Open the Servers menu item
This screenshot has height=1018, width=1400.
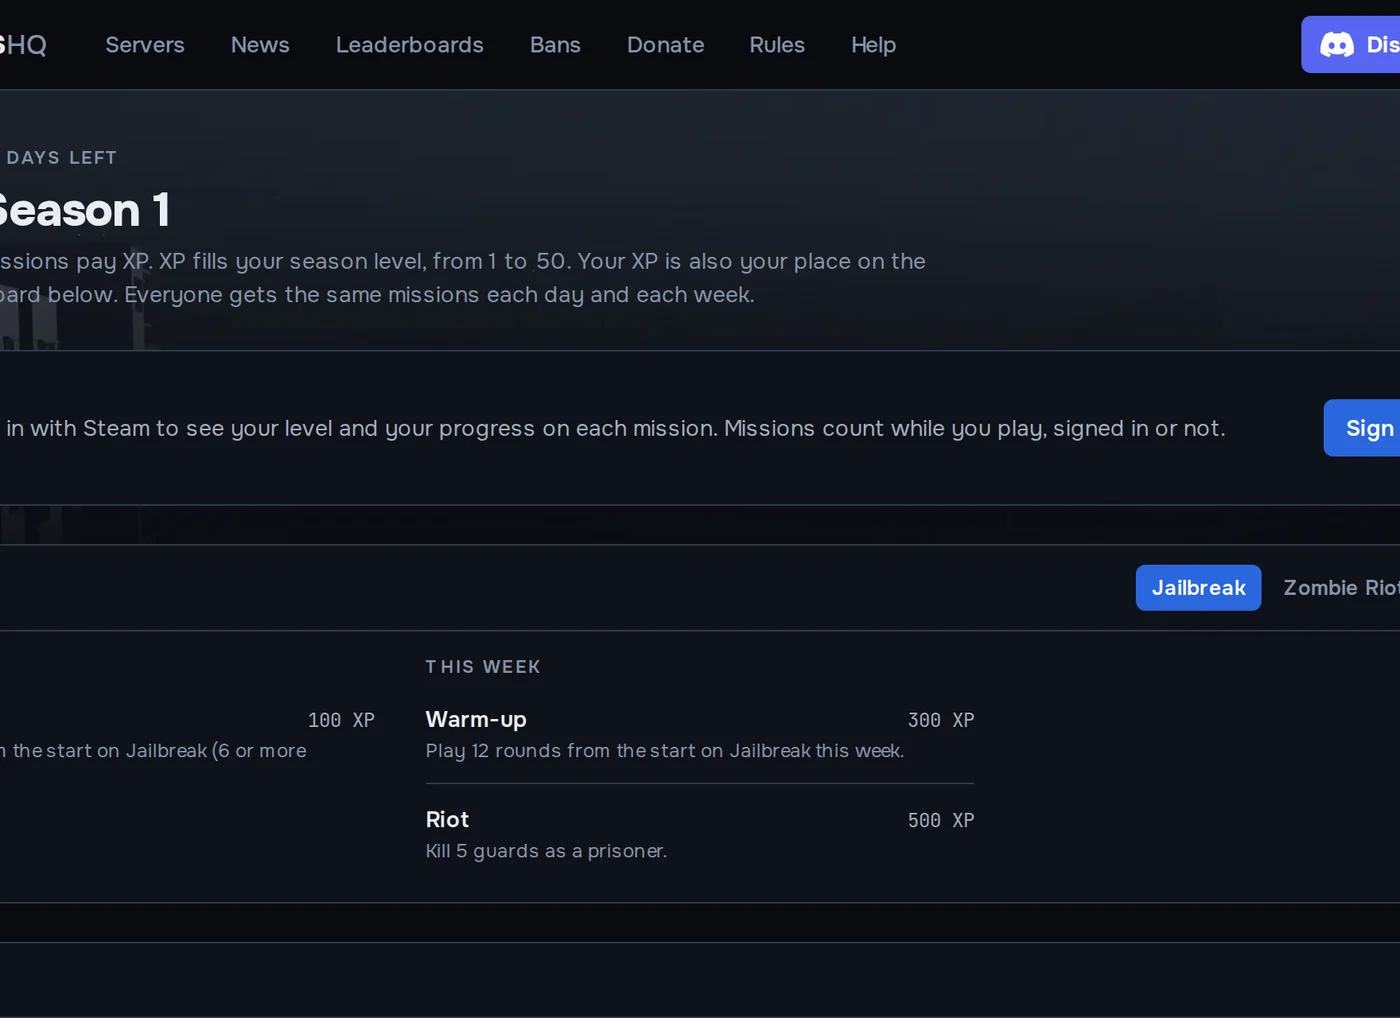(145, 45)
